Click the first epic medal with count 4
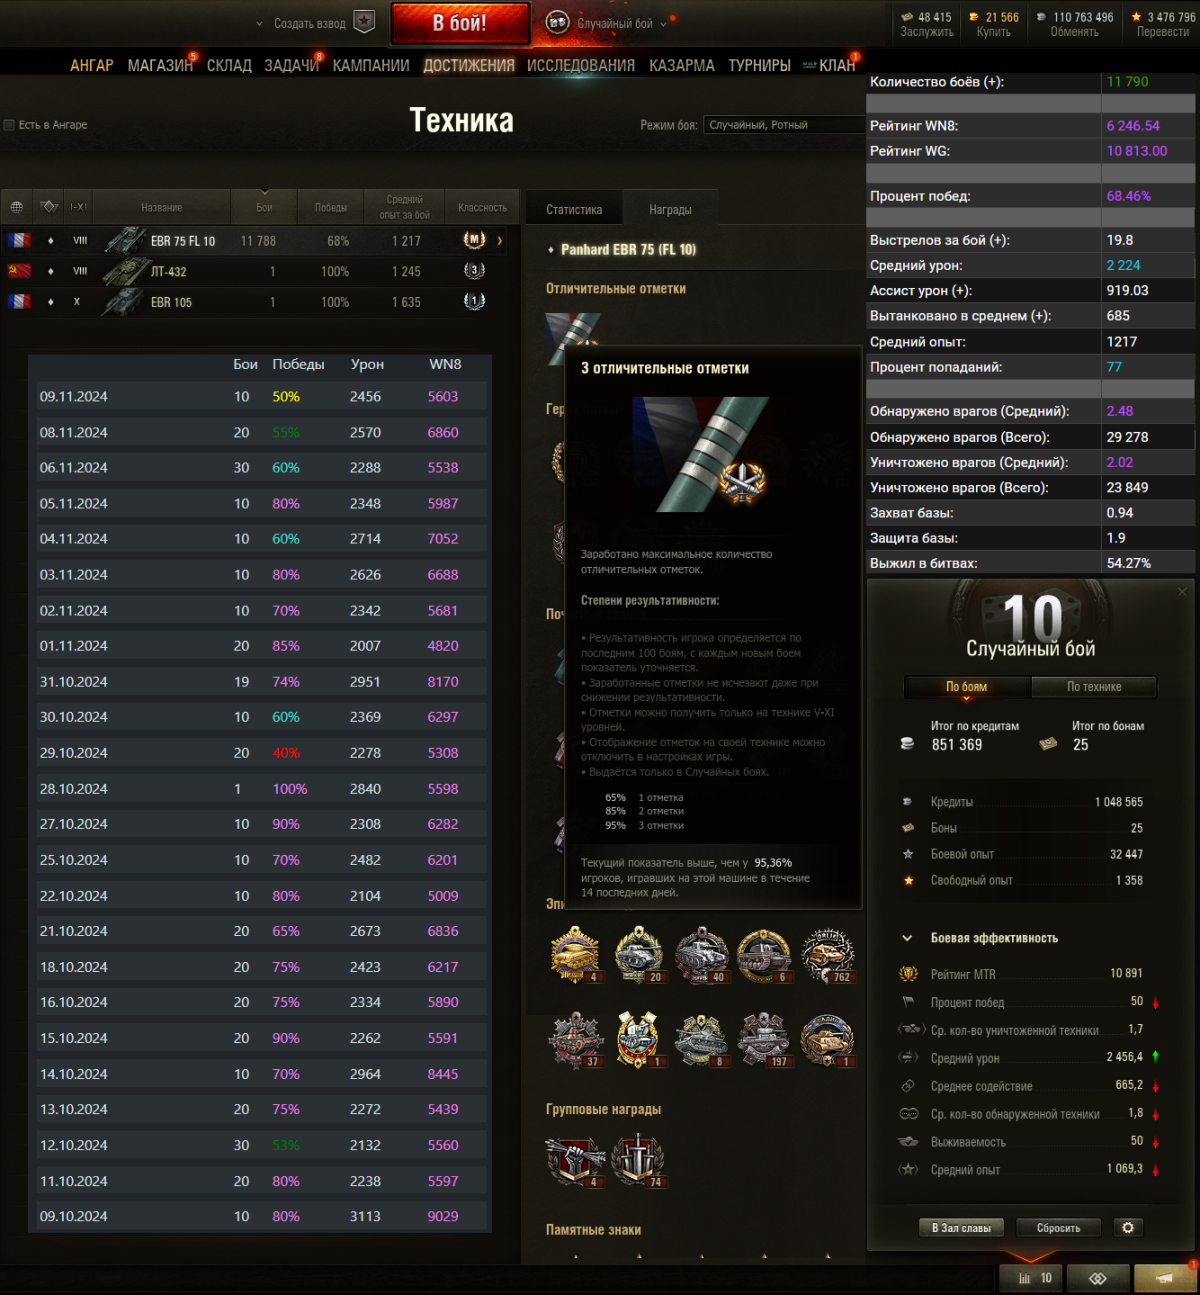1200x1295 pixels. [x=576, y=955]
